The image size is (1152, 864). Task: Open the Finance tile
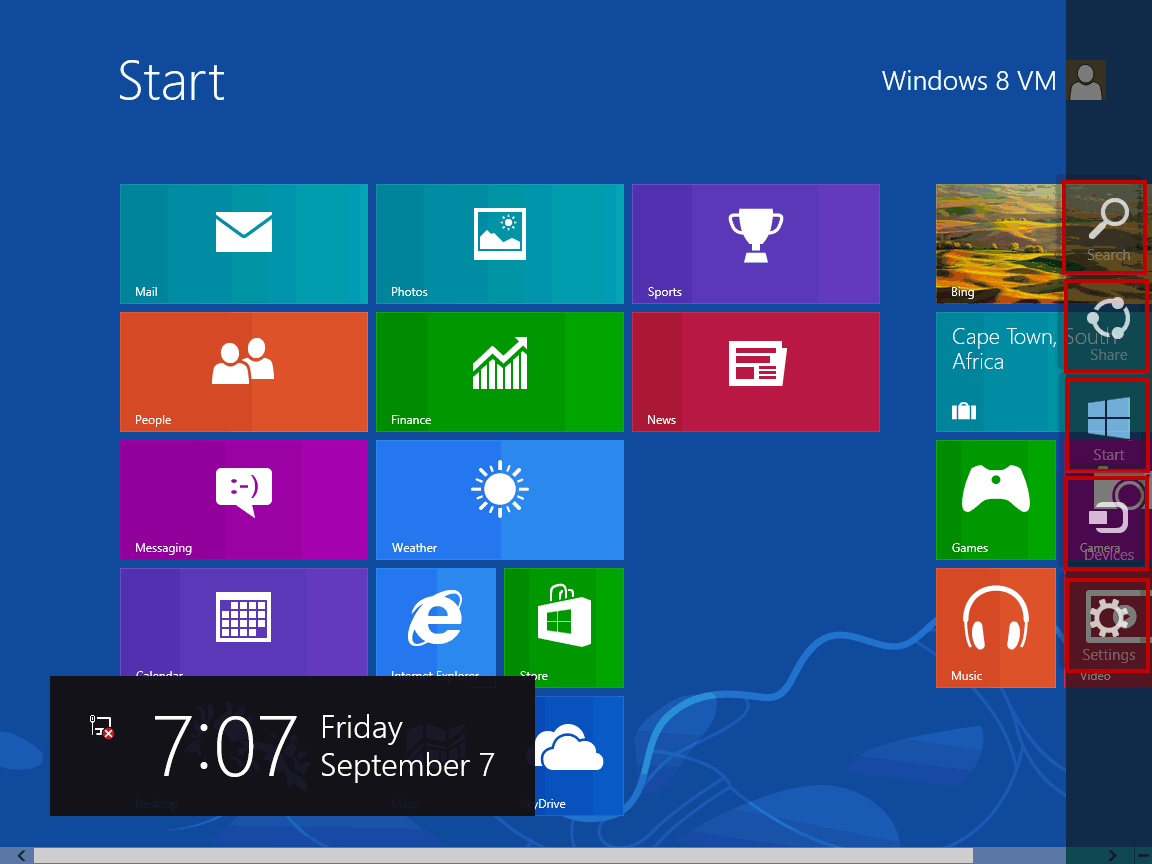click(x=500, y=372)
